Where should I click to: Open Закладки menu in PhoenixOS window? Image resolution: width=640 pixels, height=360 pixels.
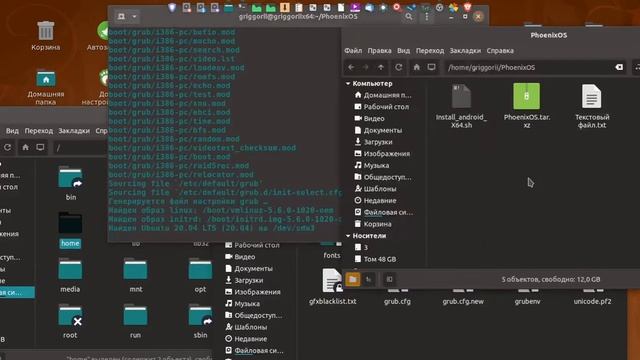465,51
